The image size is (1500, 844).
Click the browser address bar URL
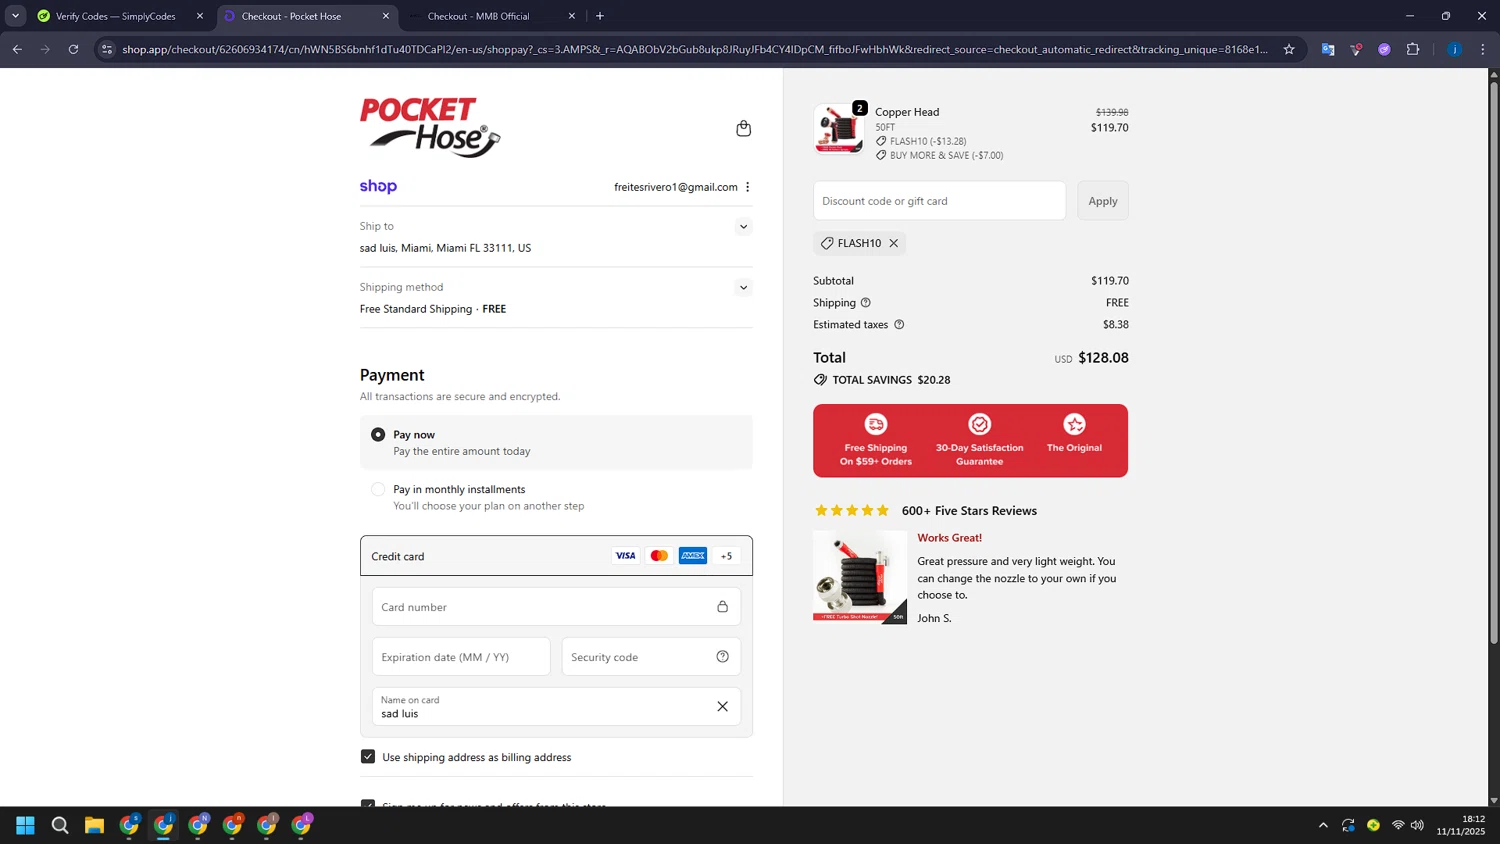pyautogui.click(x=695, y=49)
